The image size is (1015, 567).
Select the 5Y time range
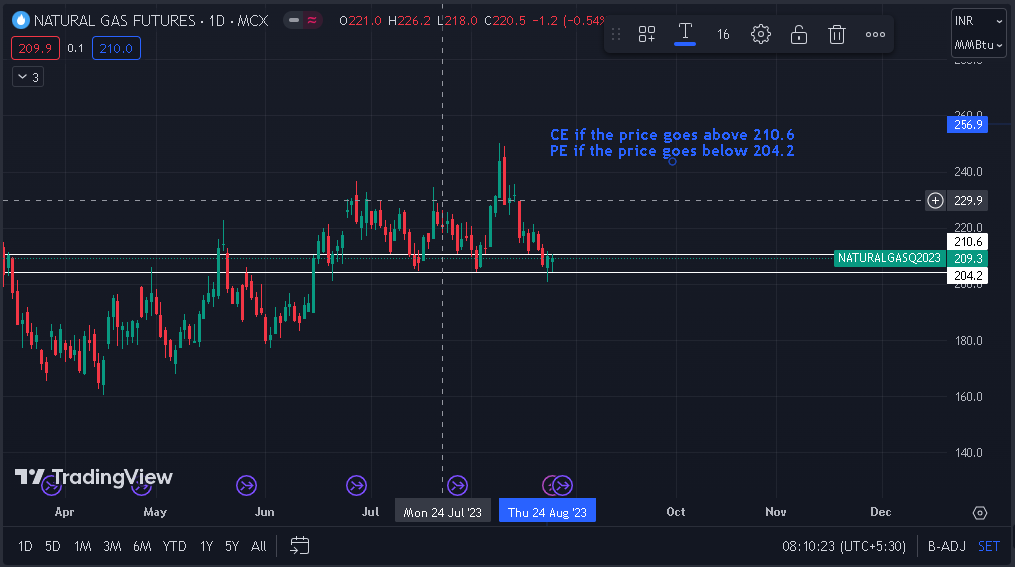[232, 546]
